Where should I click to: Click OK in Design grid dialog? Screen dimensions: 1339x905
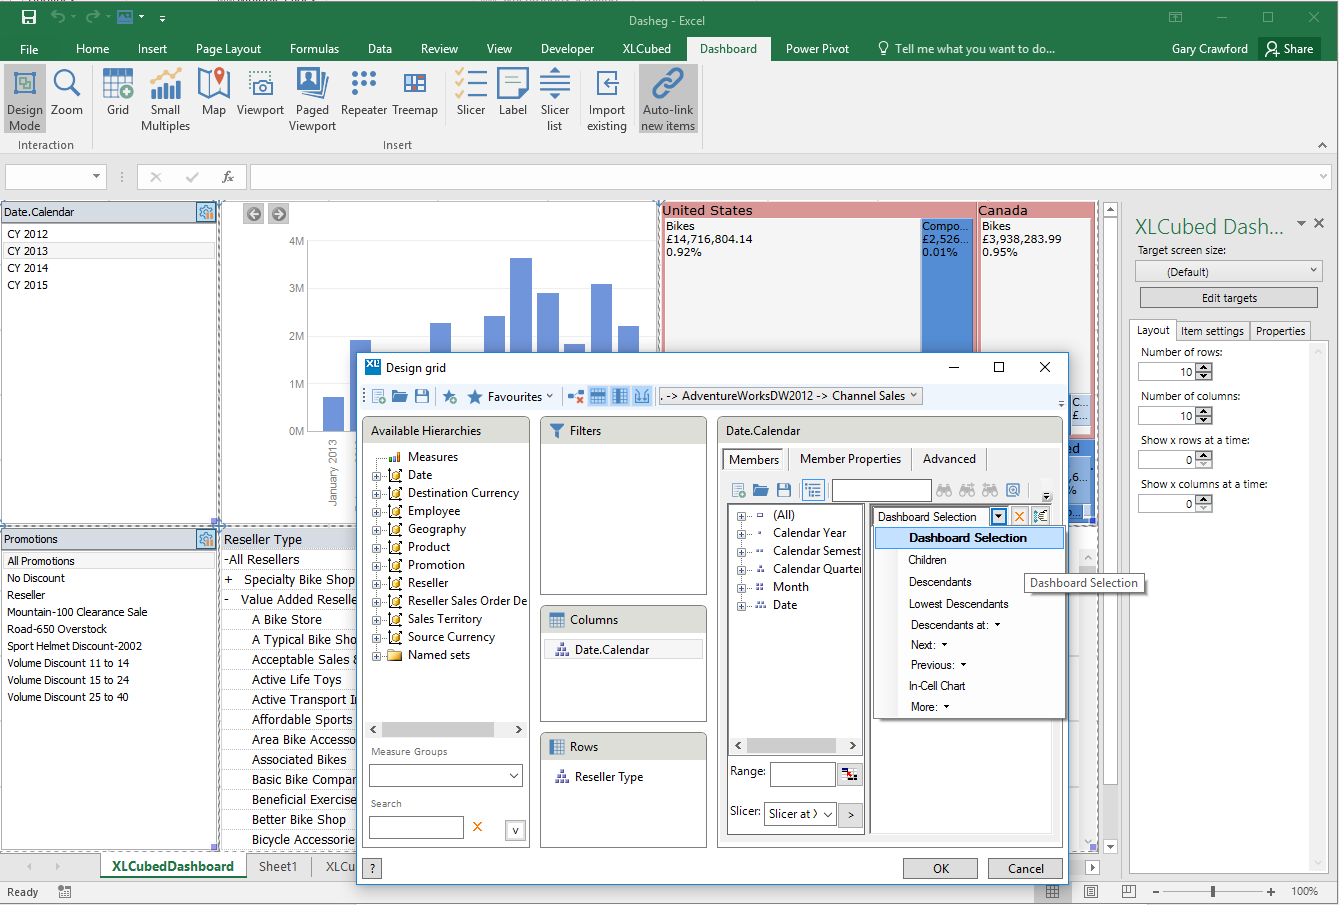tap(941, 869)
